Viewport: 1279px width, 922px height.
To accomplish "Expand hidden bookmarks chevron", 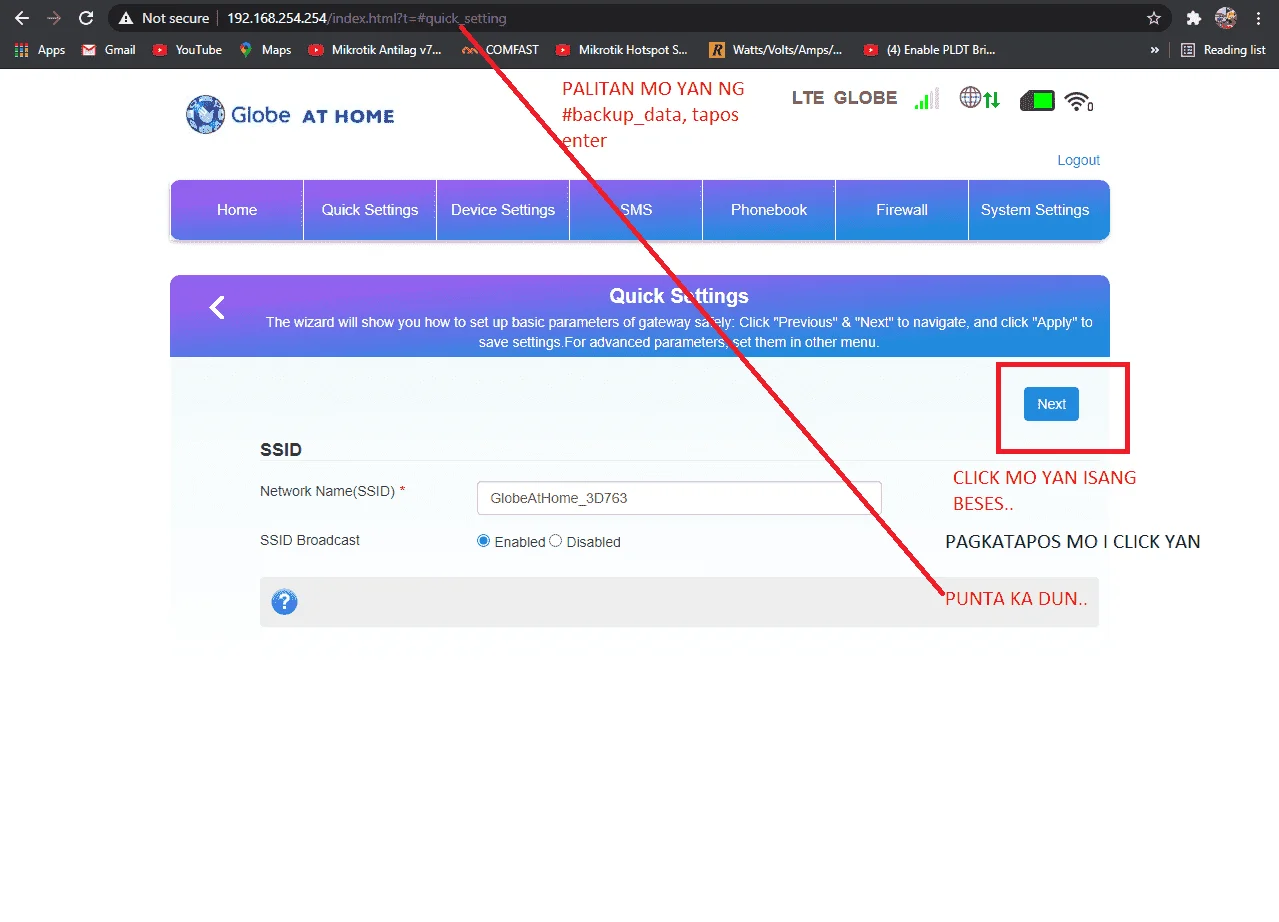I will [x=1155, y=50].
